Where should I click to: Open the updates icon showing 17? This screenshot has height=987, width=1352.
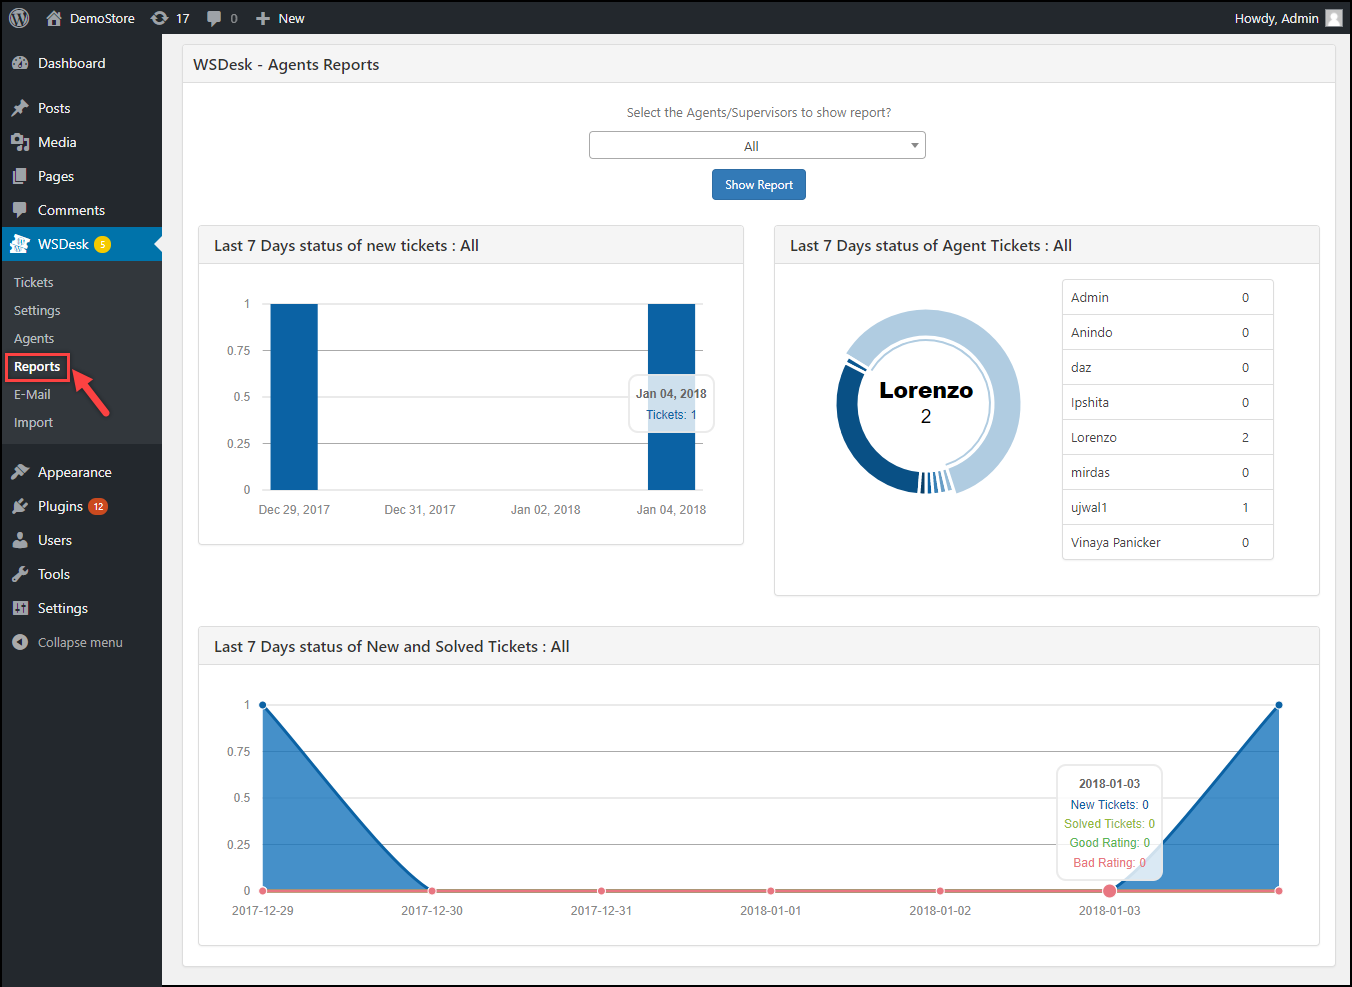pos(159,18)
